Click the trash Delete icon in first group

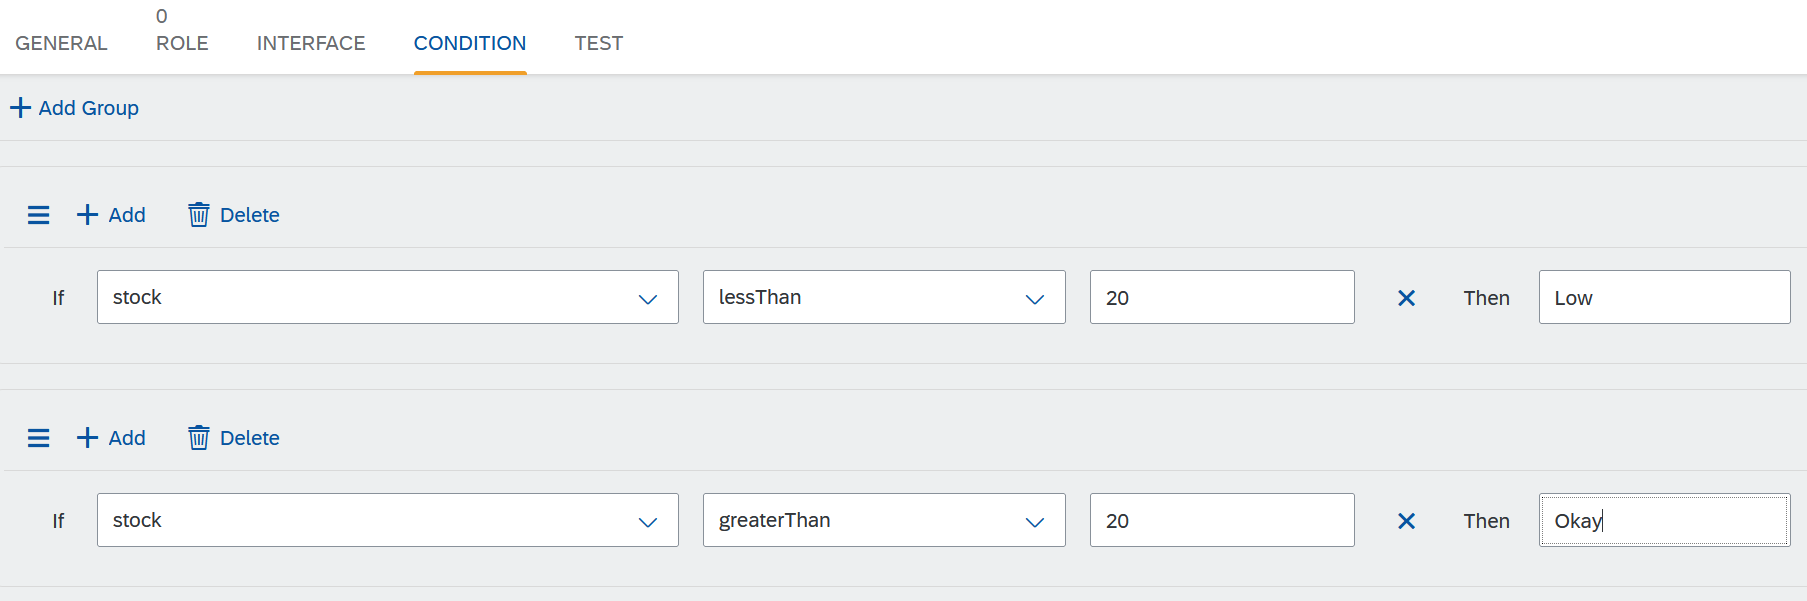(199, 215)
